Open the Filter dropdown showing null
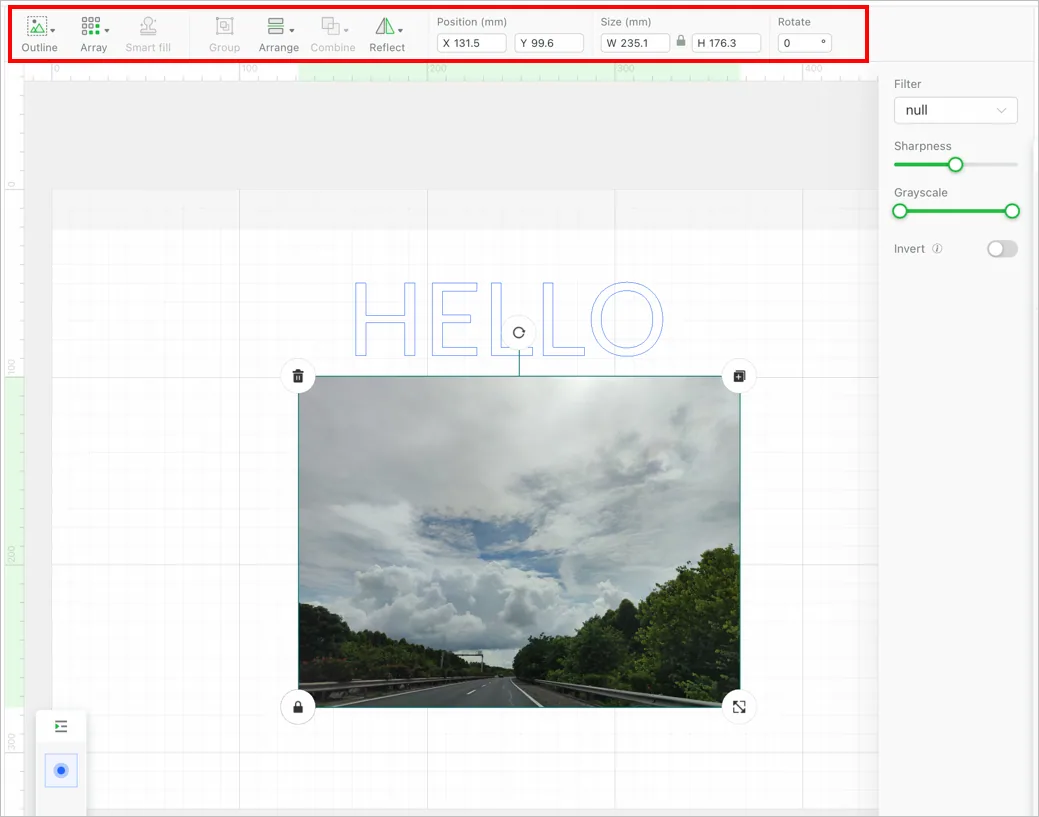Image resolution: width=1039 pixels, height=817 pixels. [x=956, y=110]
